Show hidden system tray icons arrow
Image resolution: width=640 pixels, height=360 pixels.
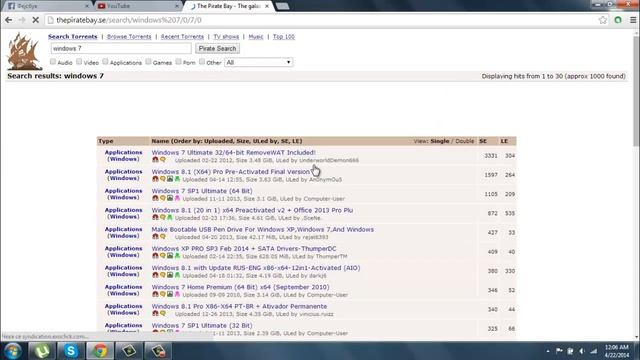pyautogui.click(x=547, y=351)
